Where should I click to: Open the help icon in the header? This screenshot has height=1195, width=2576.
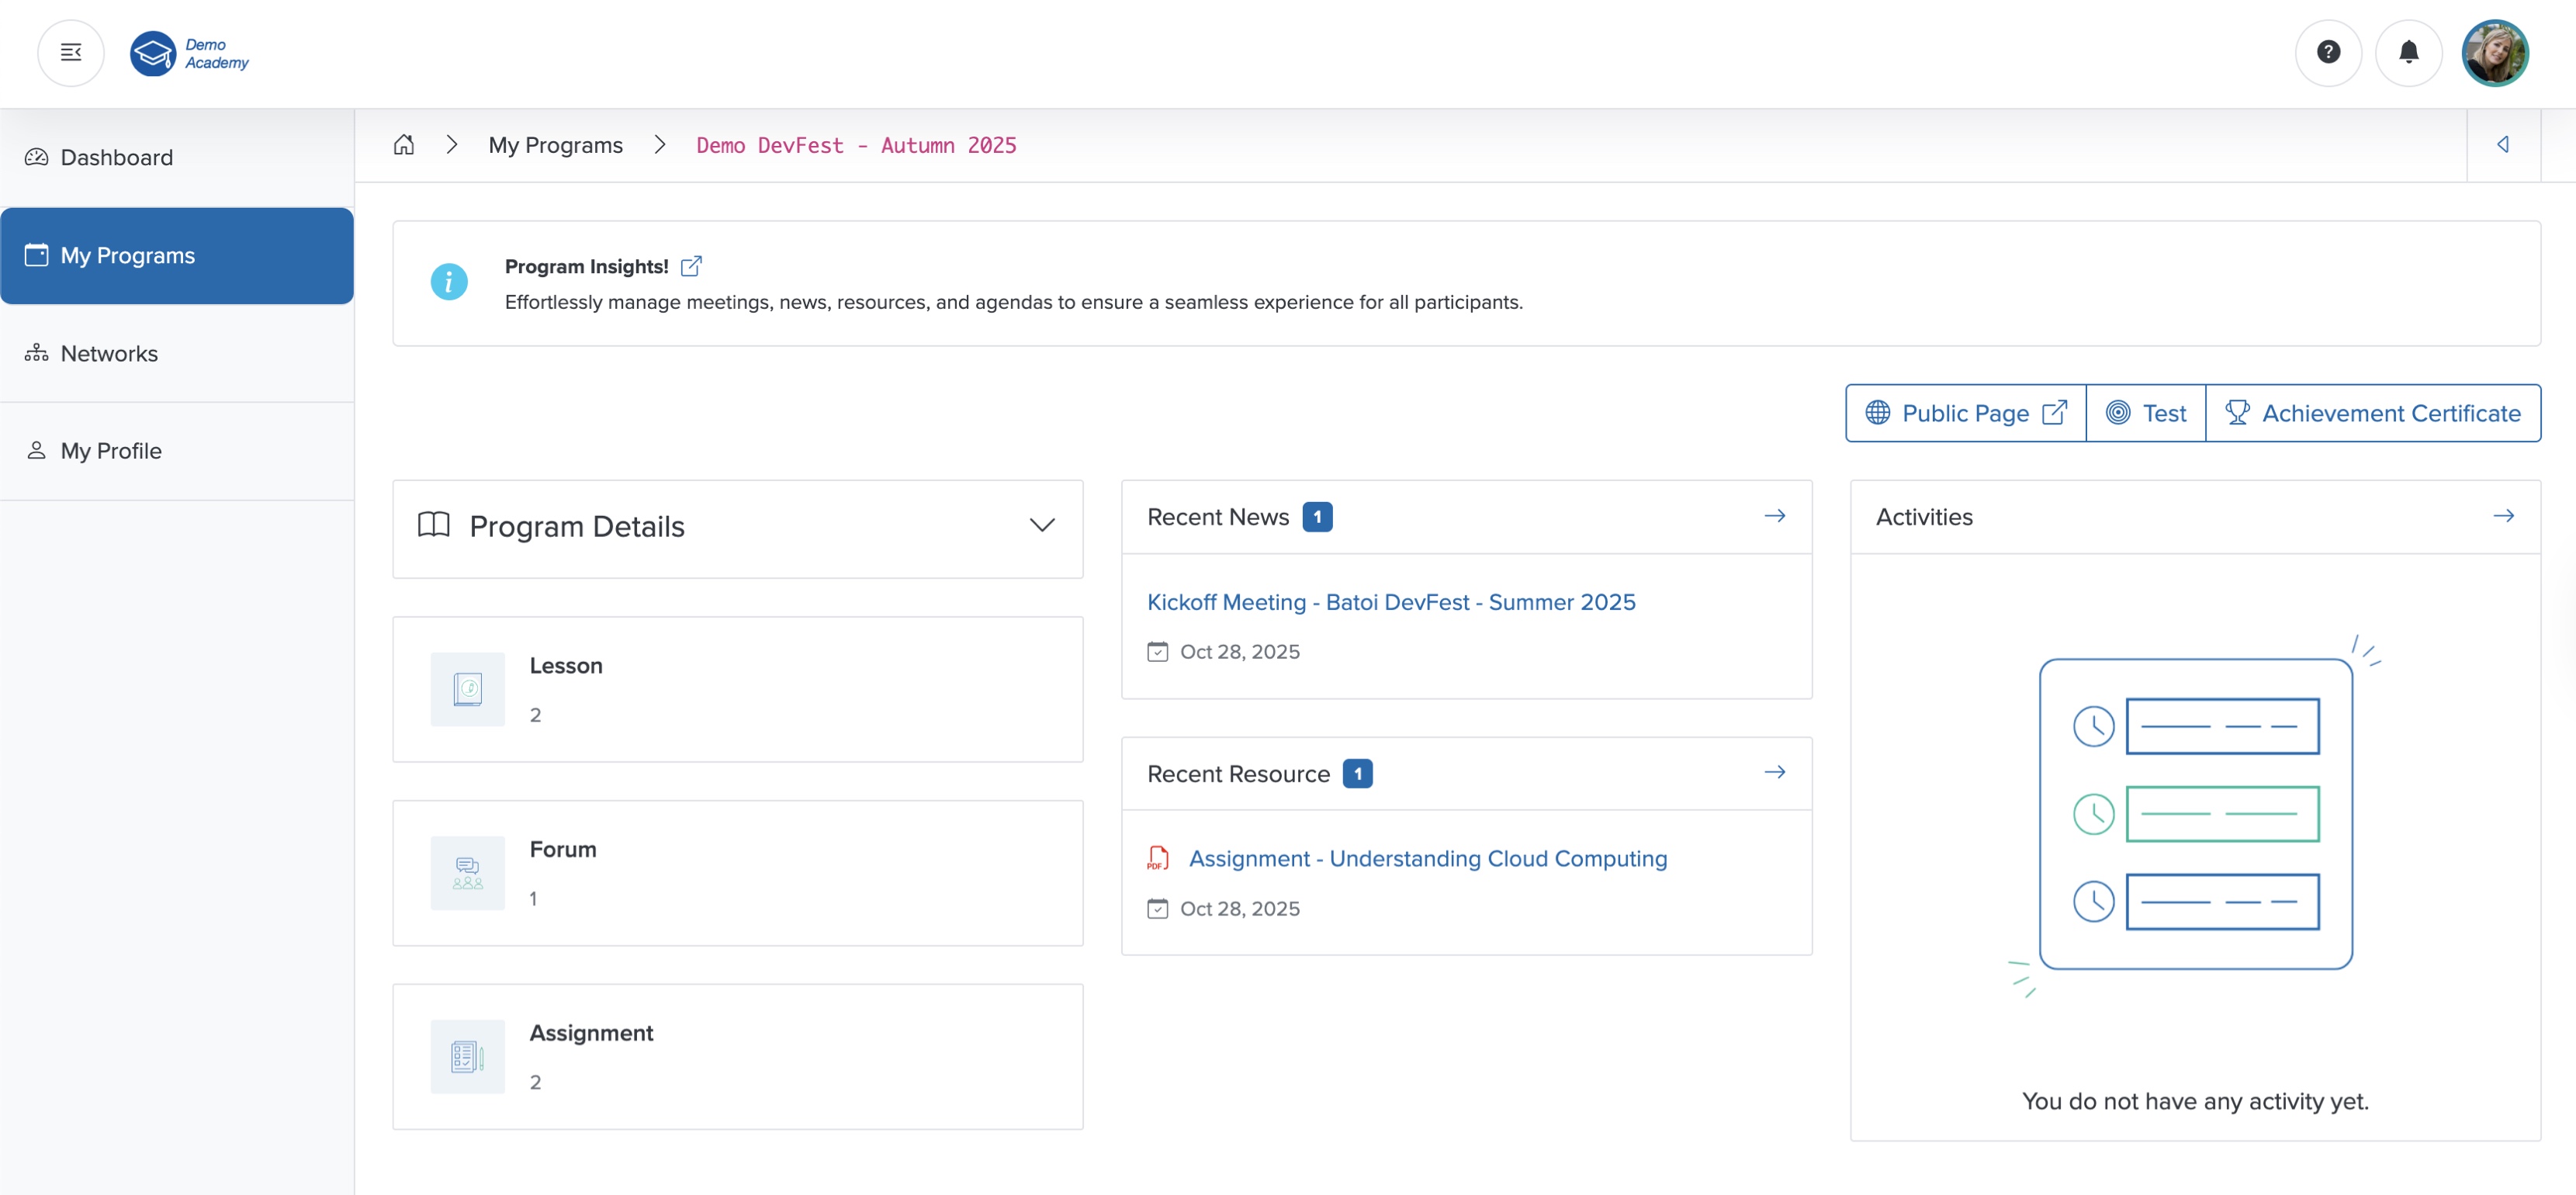pyautogui.click(x=2328, y=53)
